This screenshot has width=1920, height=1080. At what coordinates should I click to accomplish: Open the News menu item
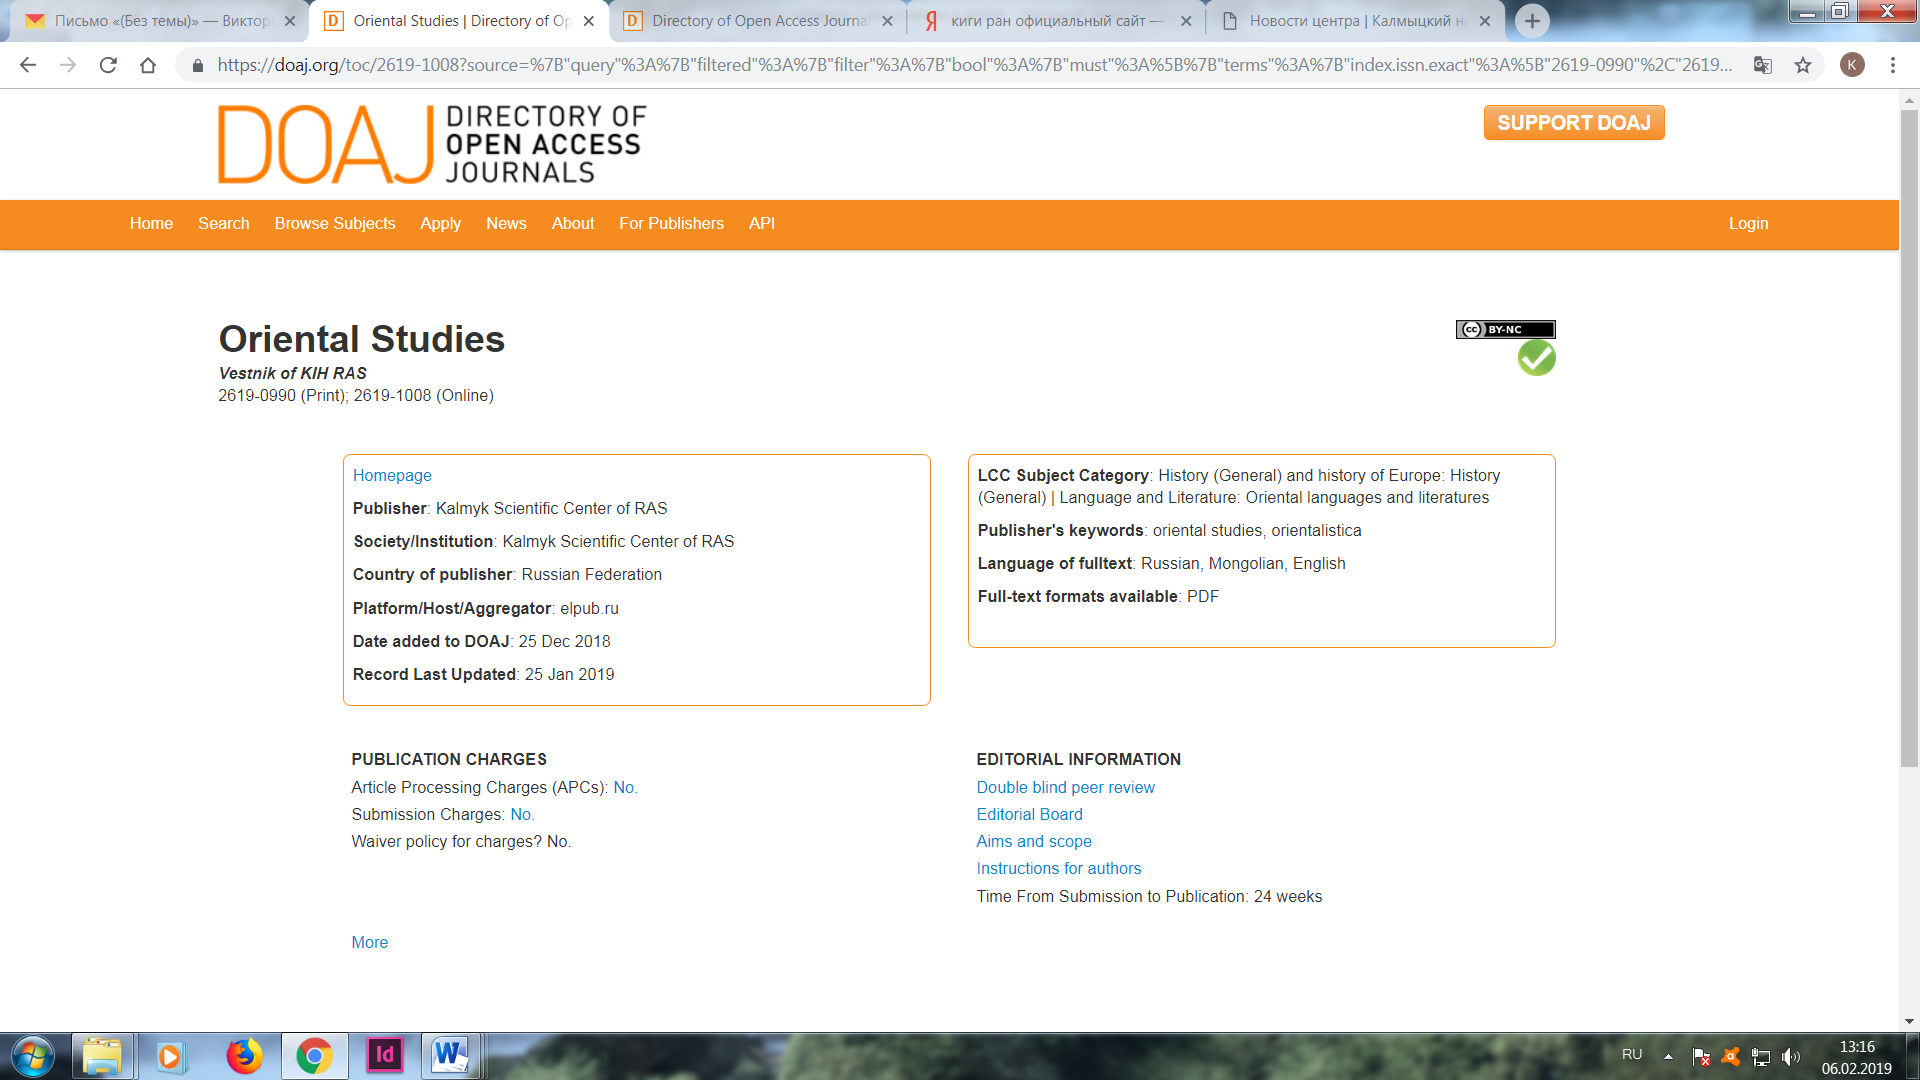tap(506, 223)
